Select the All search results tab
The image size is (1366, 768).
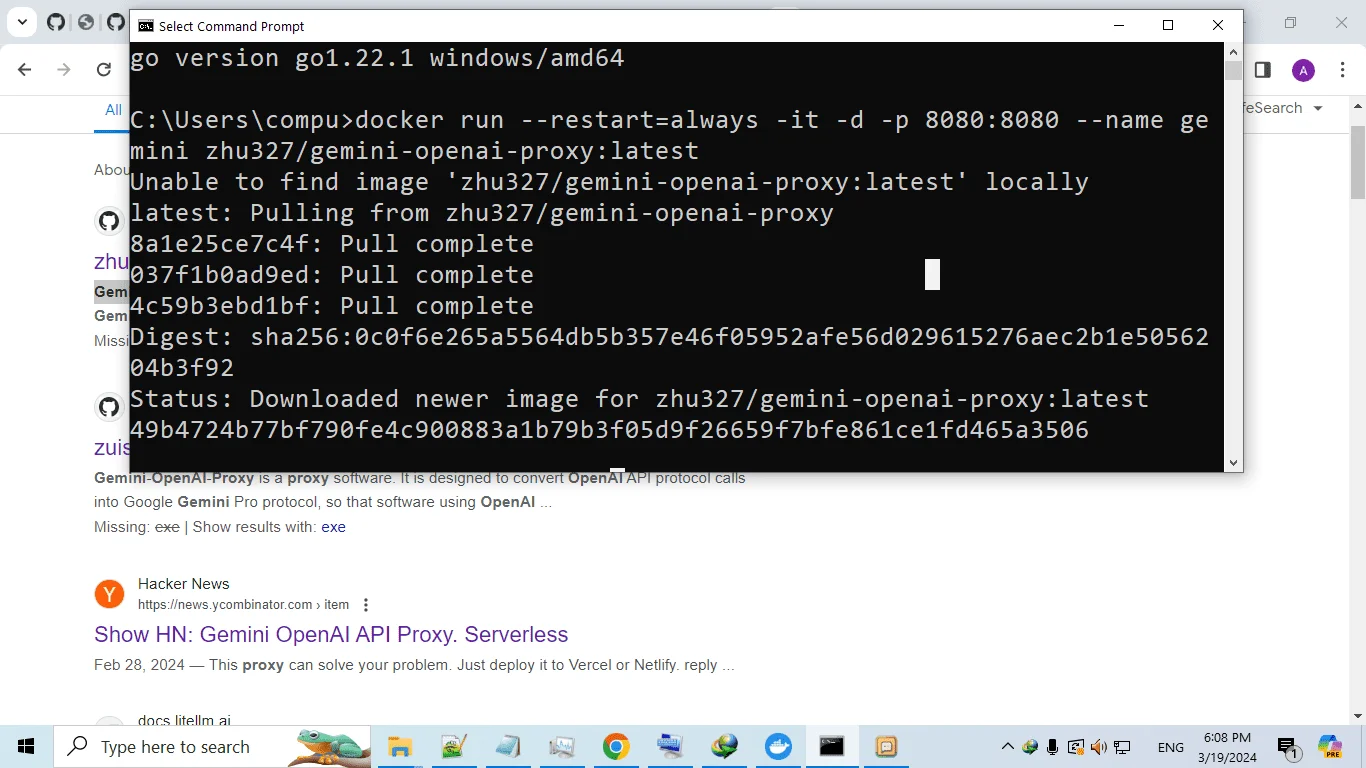113,110
